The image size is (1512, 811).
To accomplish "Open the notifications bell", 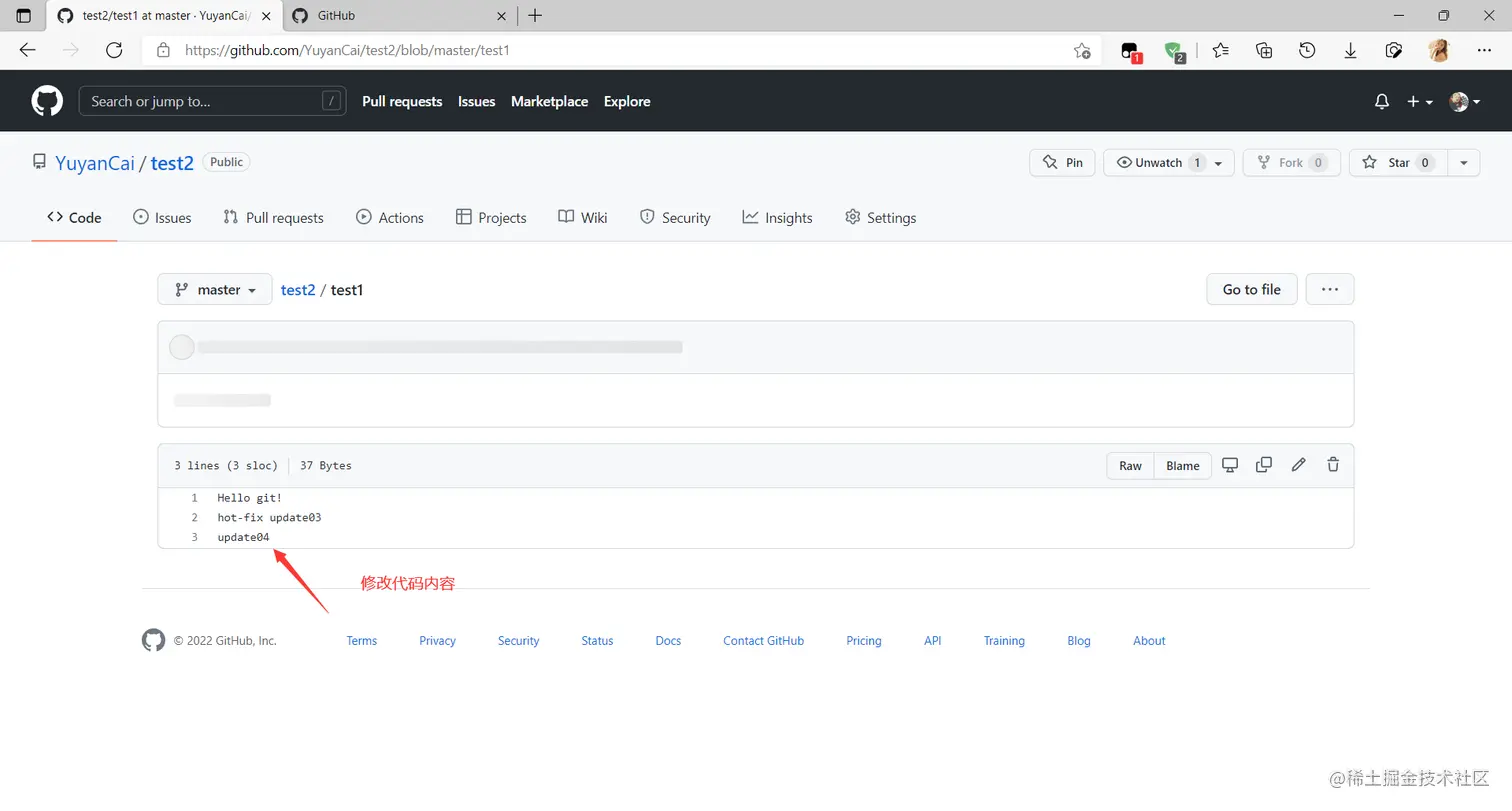I will click(1382, 101).
